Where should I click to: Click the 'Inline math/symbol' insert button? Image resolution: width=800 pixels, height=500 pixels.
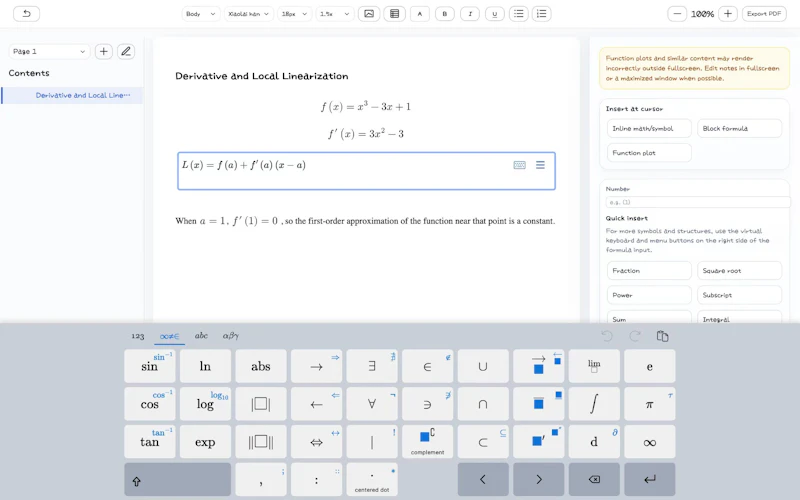click(649, 129)
